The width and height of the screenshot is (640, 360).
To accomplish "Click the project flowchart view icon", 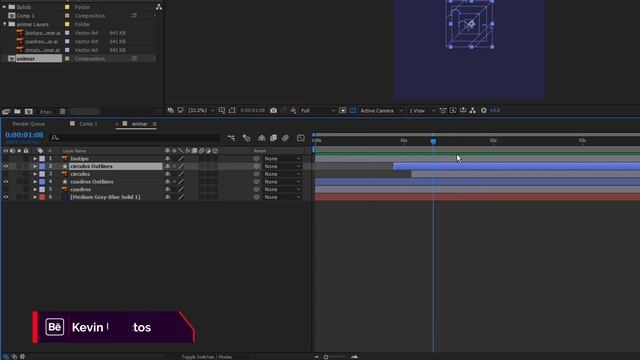I will click(159, 7).
